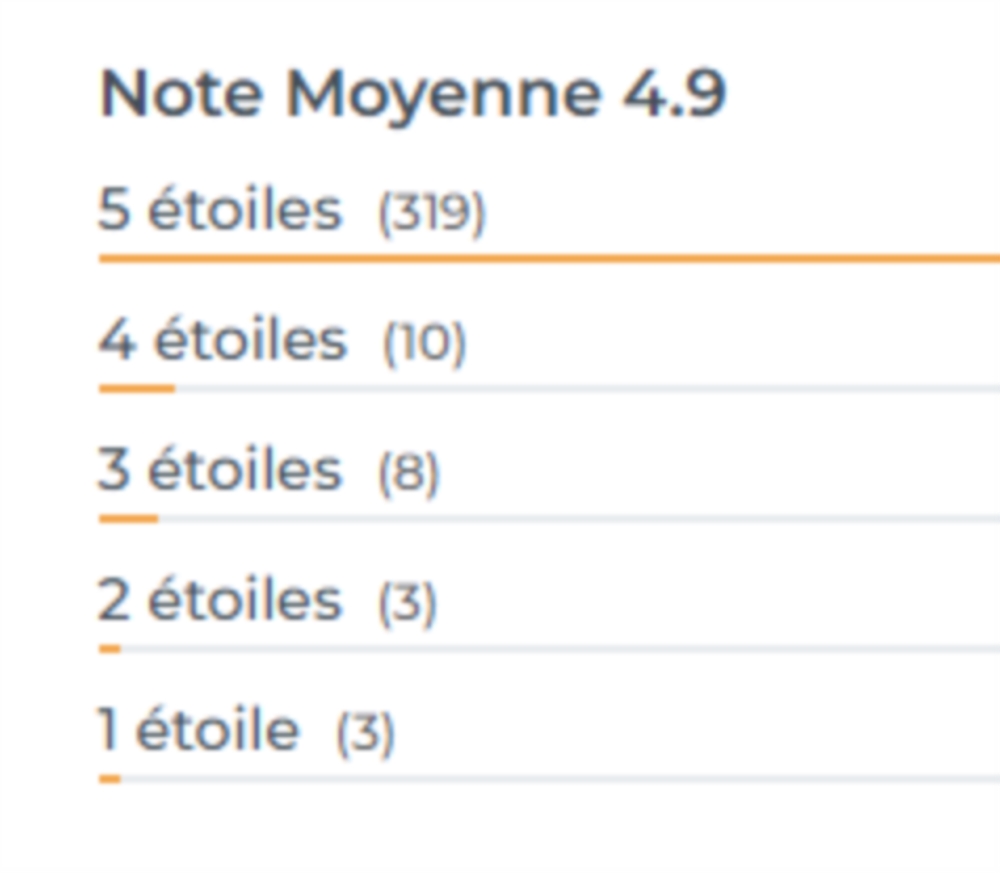The image size is (1000, 873).
Task: Click orange fill of 2 étoiles bar
Action: pyautogui.click(x=110, y=648)
